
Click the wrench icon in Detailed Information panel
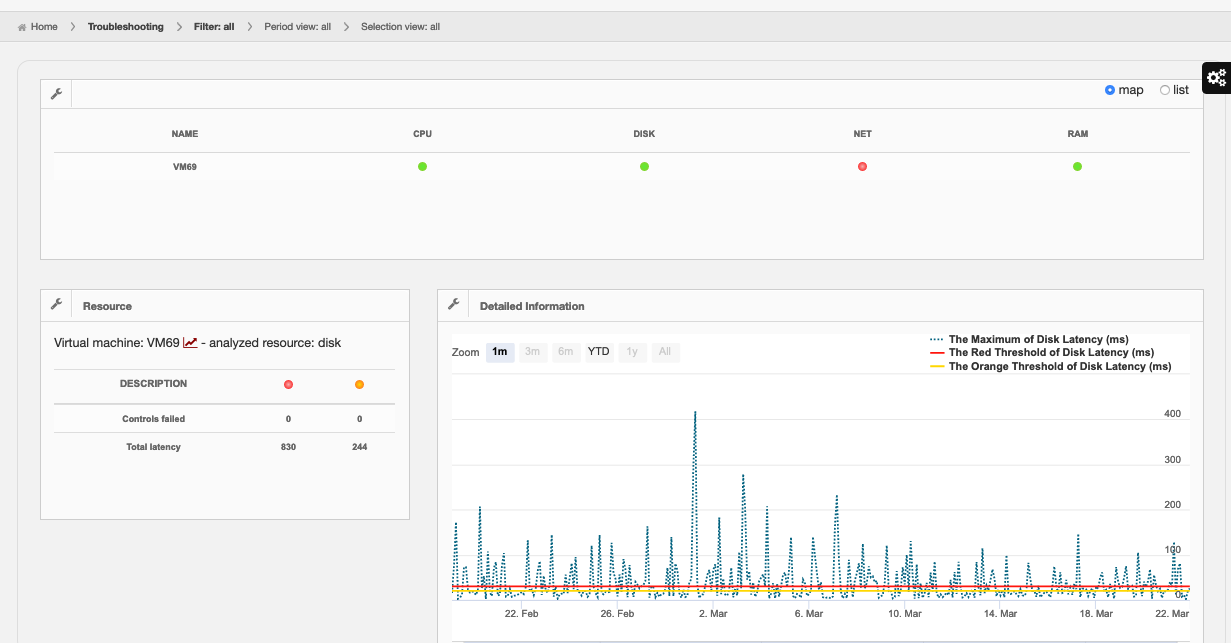coord(453,305)
